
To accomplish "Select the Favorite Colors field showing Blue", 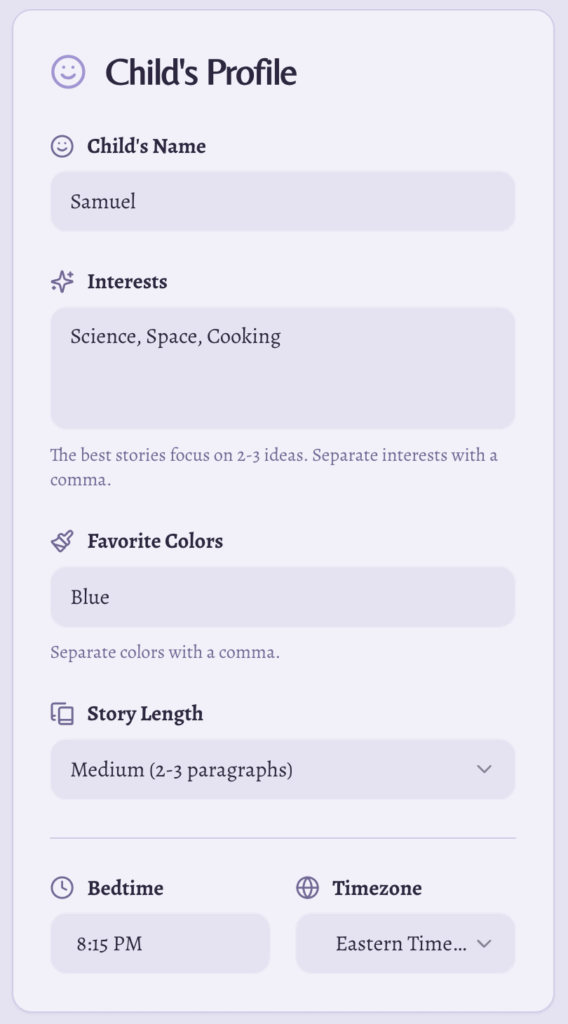I will 283,597.
